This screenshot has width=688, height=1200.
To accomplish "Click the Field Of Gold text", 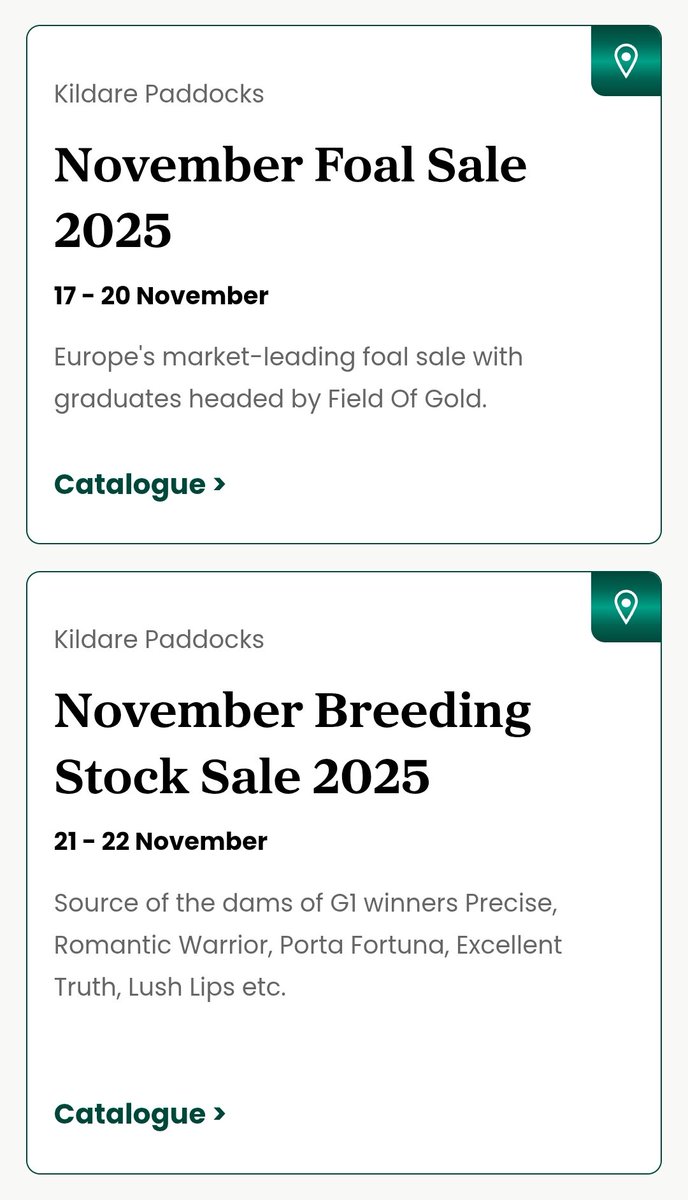I will (x=407, y=400).
